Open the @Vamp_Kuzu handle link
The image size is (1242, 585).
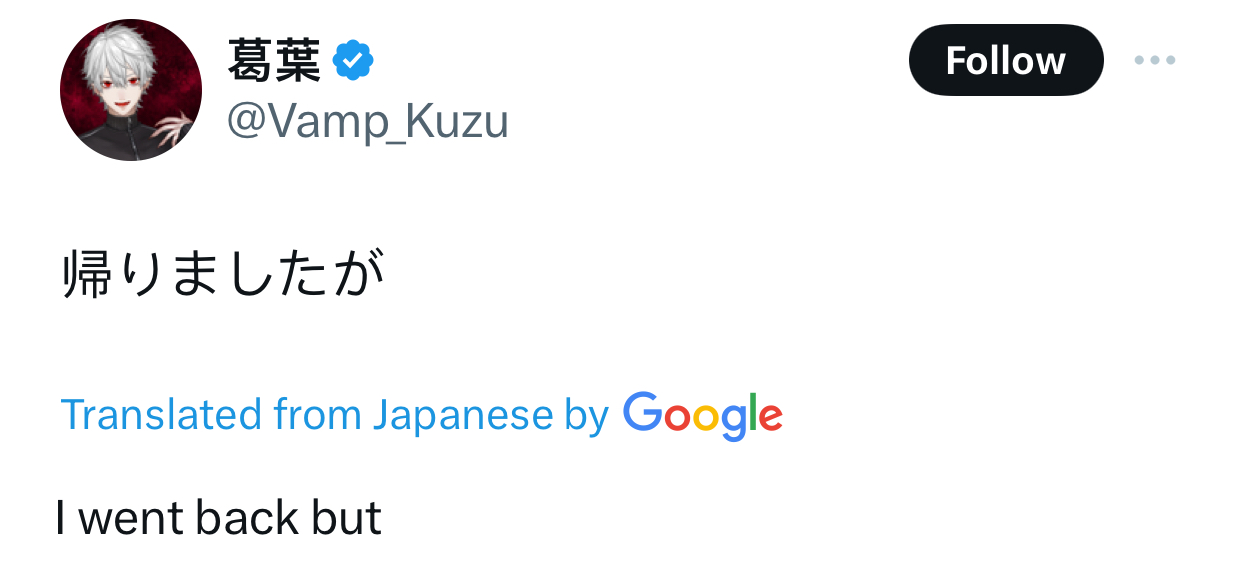click(368, 122)
